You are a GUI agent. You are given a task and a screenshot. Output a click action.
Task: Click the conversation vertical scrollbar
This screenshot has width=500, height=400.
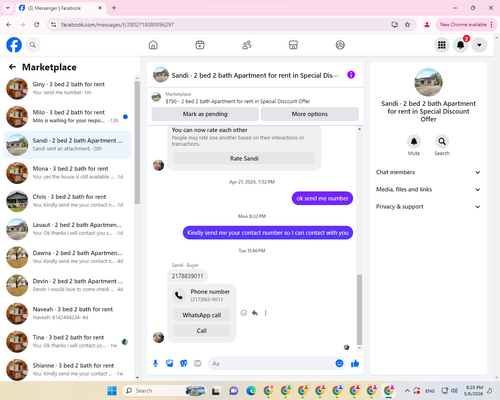tap(359, 310)
